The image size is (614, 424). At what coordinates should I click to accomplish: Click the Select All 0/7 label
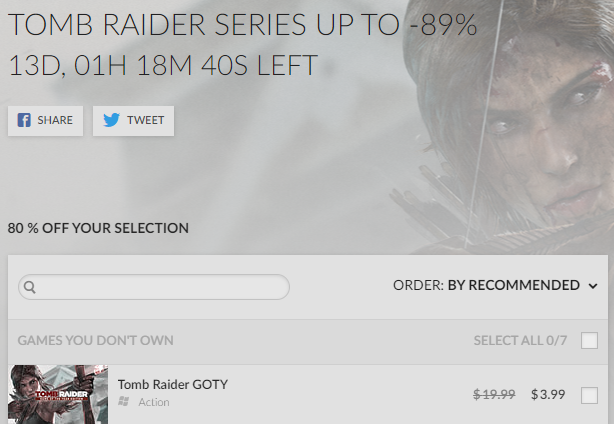click(520, 341)
